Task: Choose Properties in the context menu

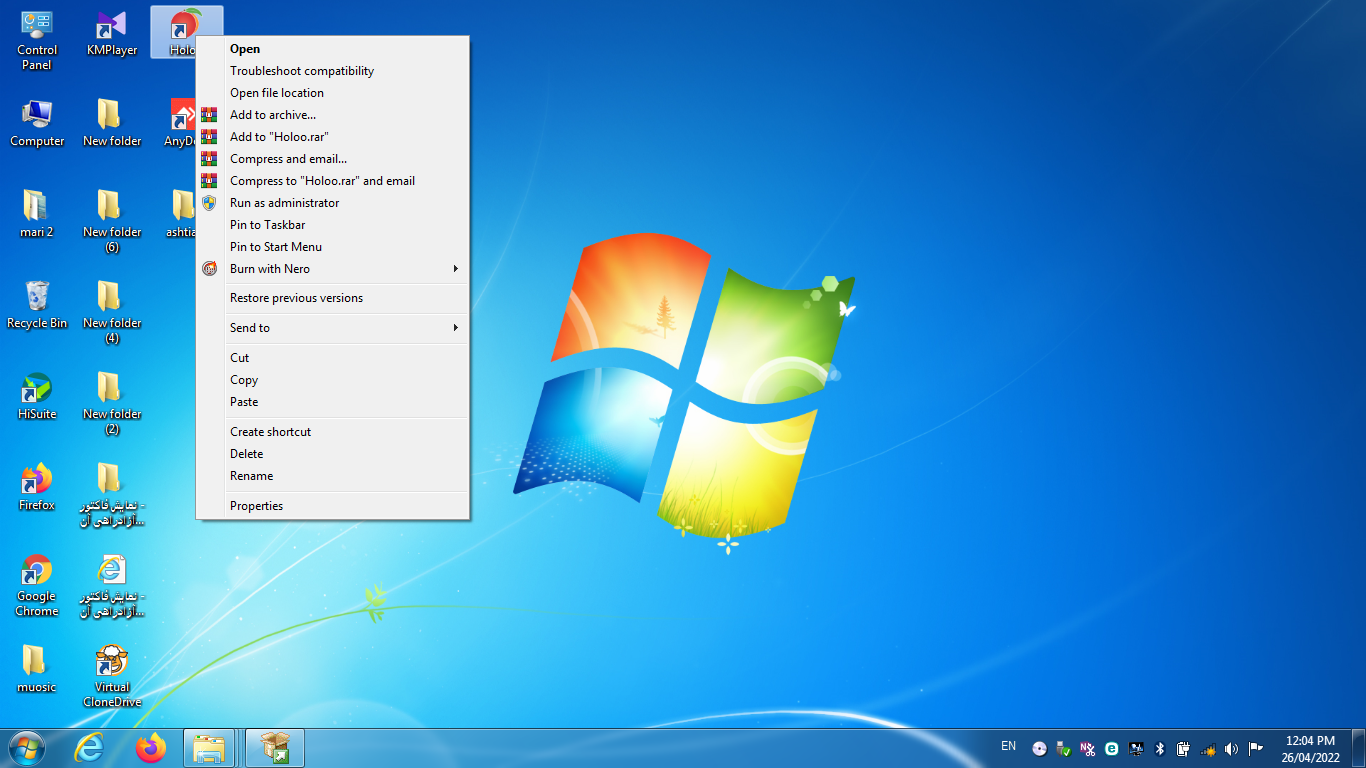Action: (333, 506)
